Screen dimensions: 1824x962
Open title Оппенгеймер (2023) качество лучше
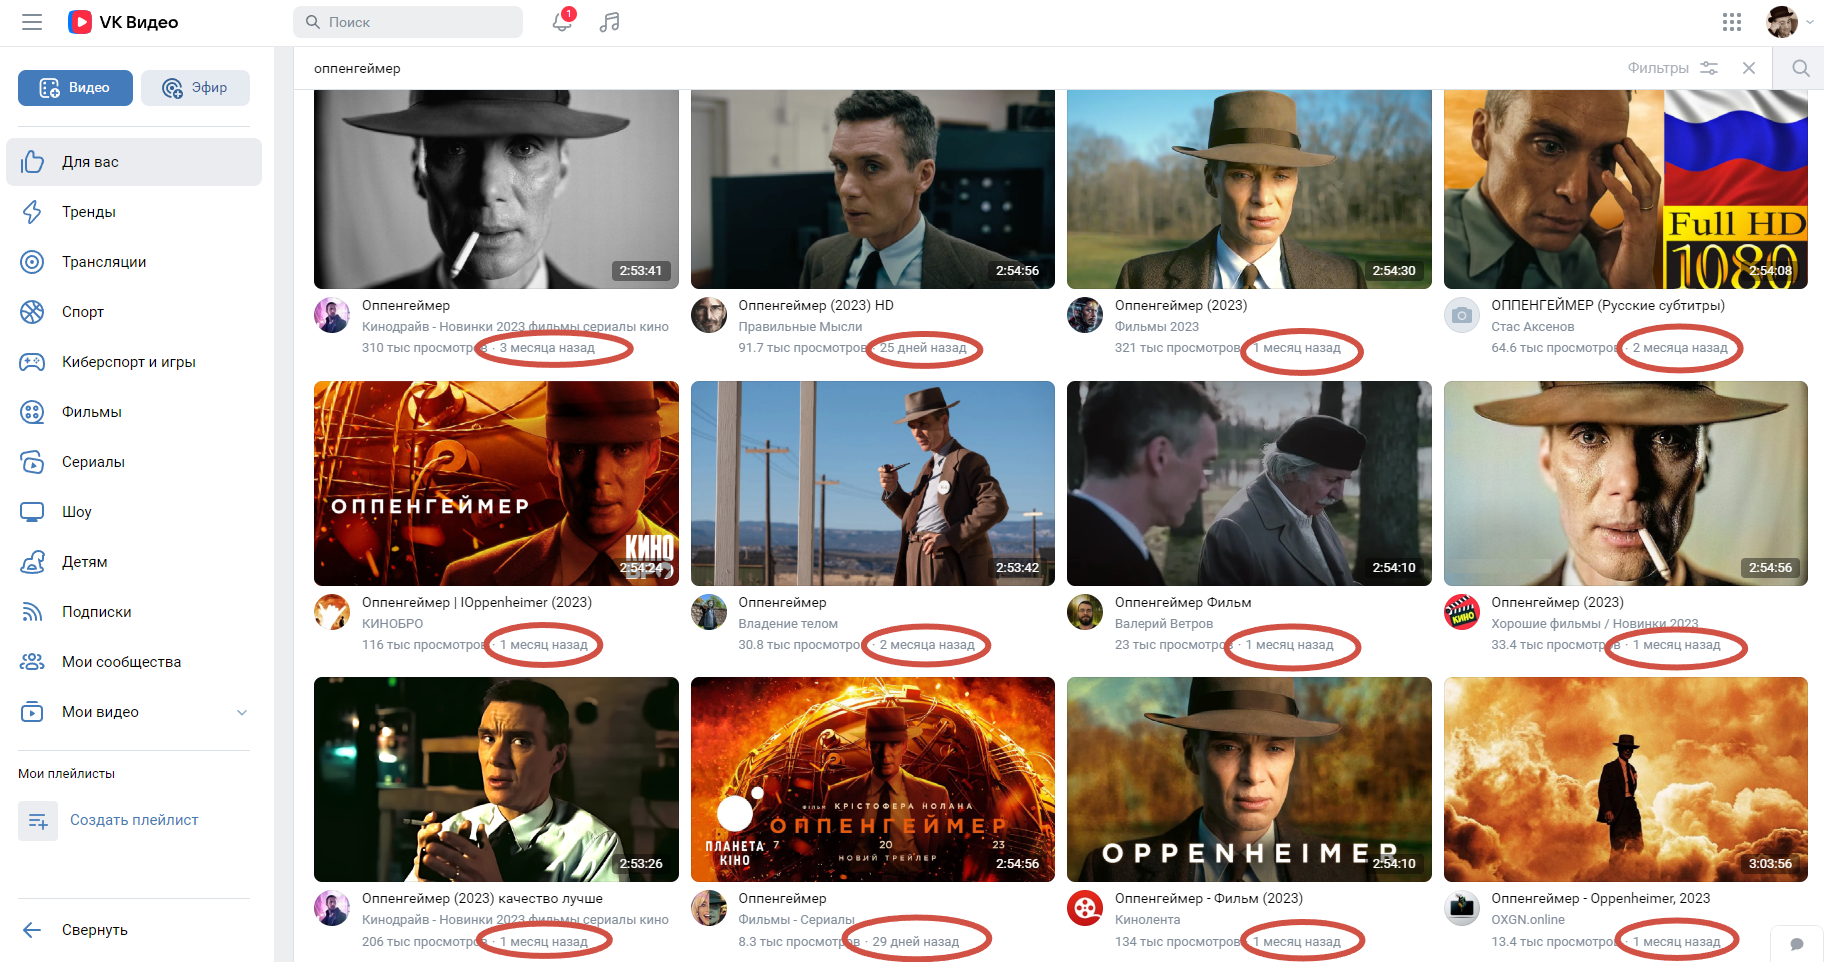coord(482,898)
